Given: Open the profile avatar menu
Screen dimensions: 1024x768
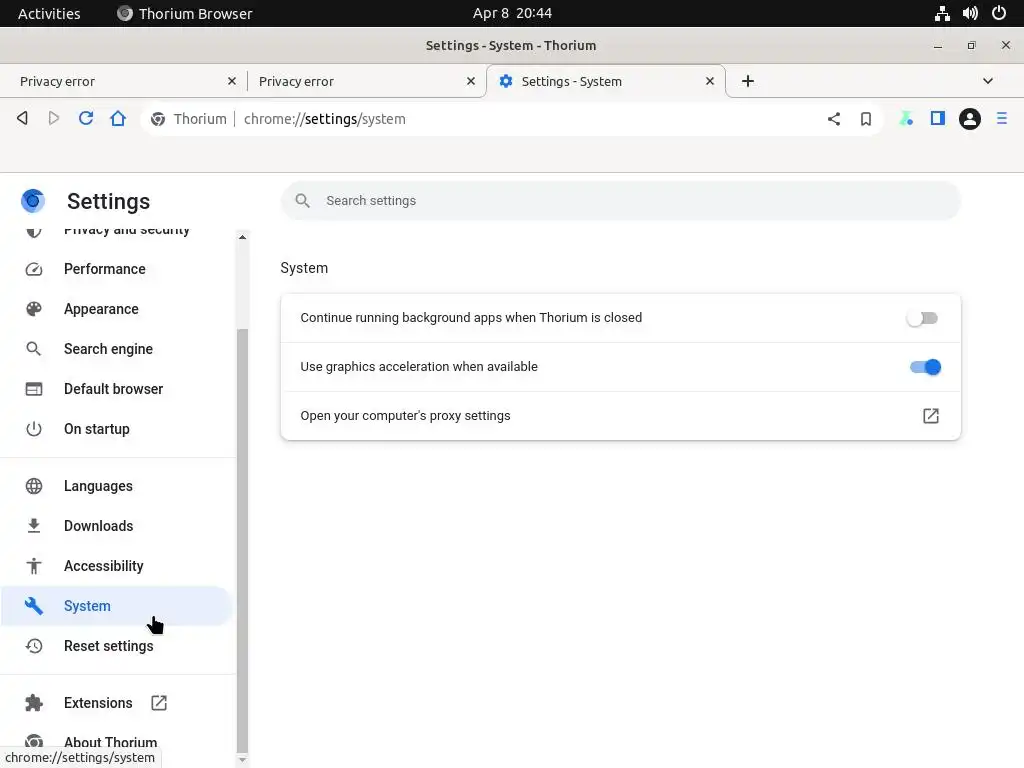Looking at the screenshot, I should (x=970, y=119).
